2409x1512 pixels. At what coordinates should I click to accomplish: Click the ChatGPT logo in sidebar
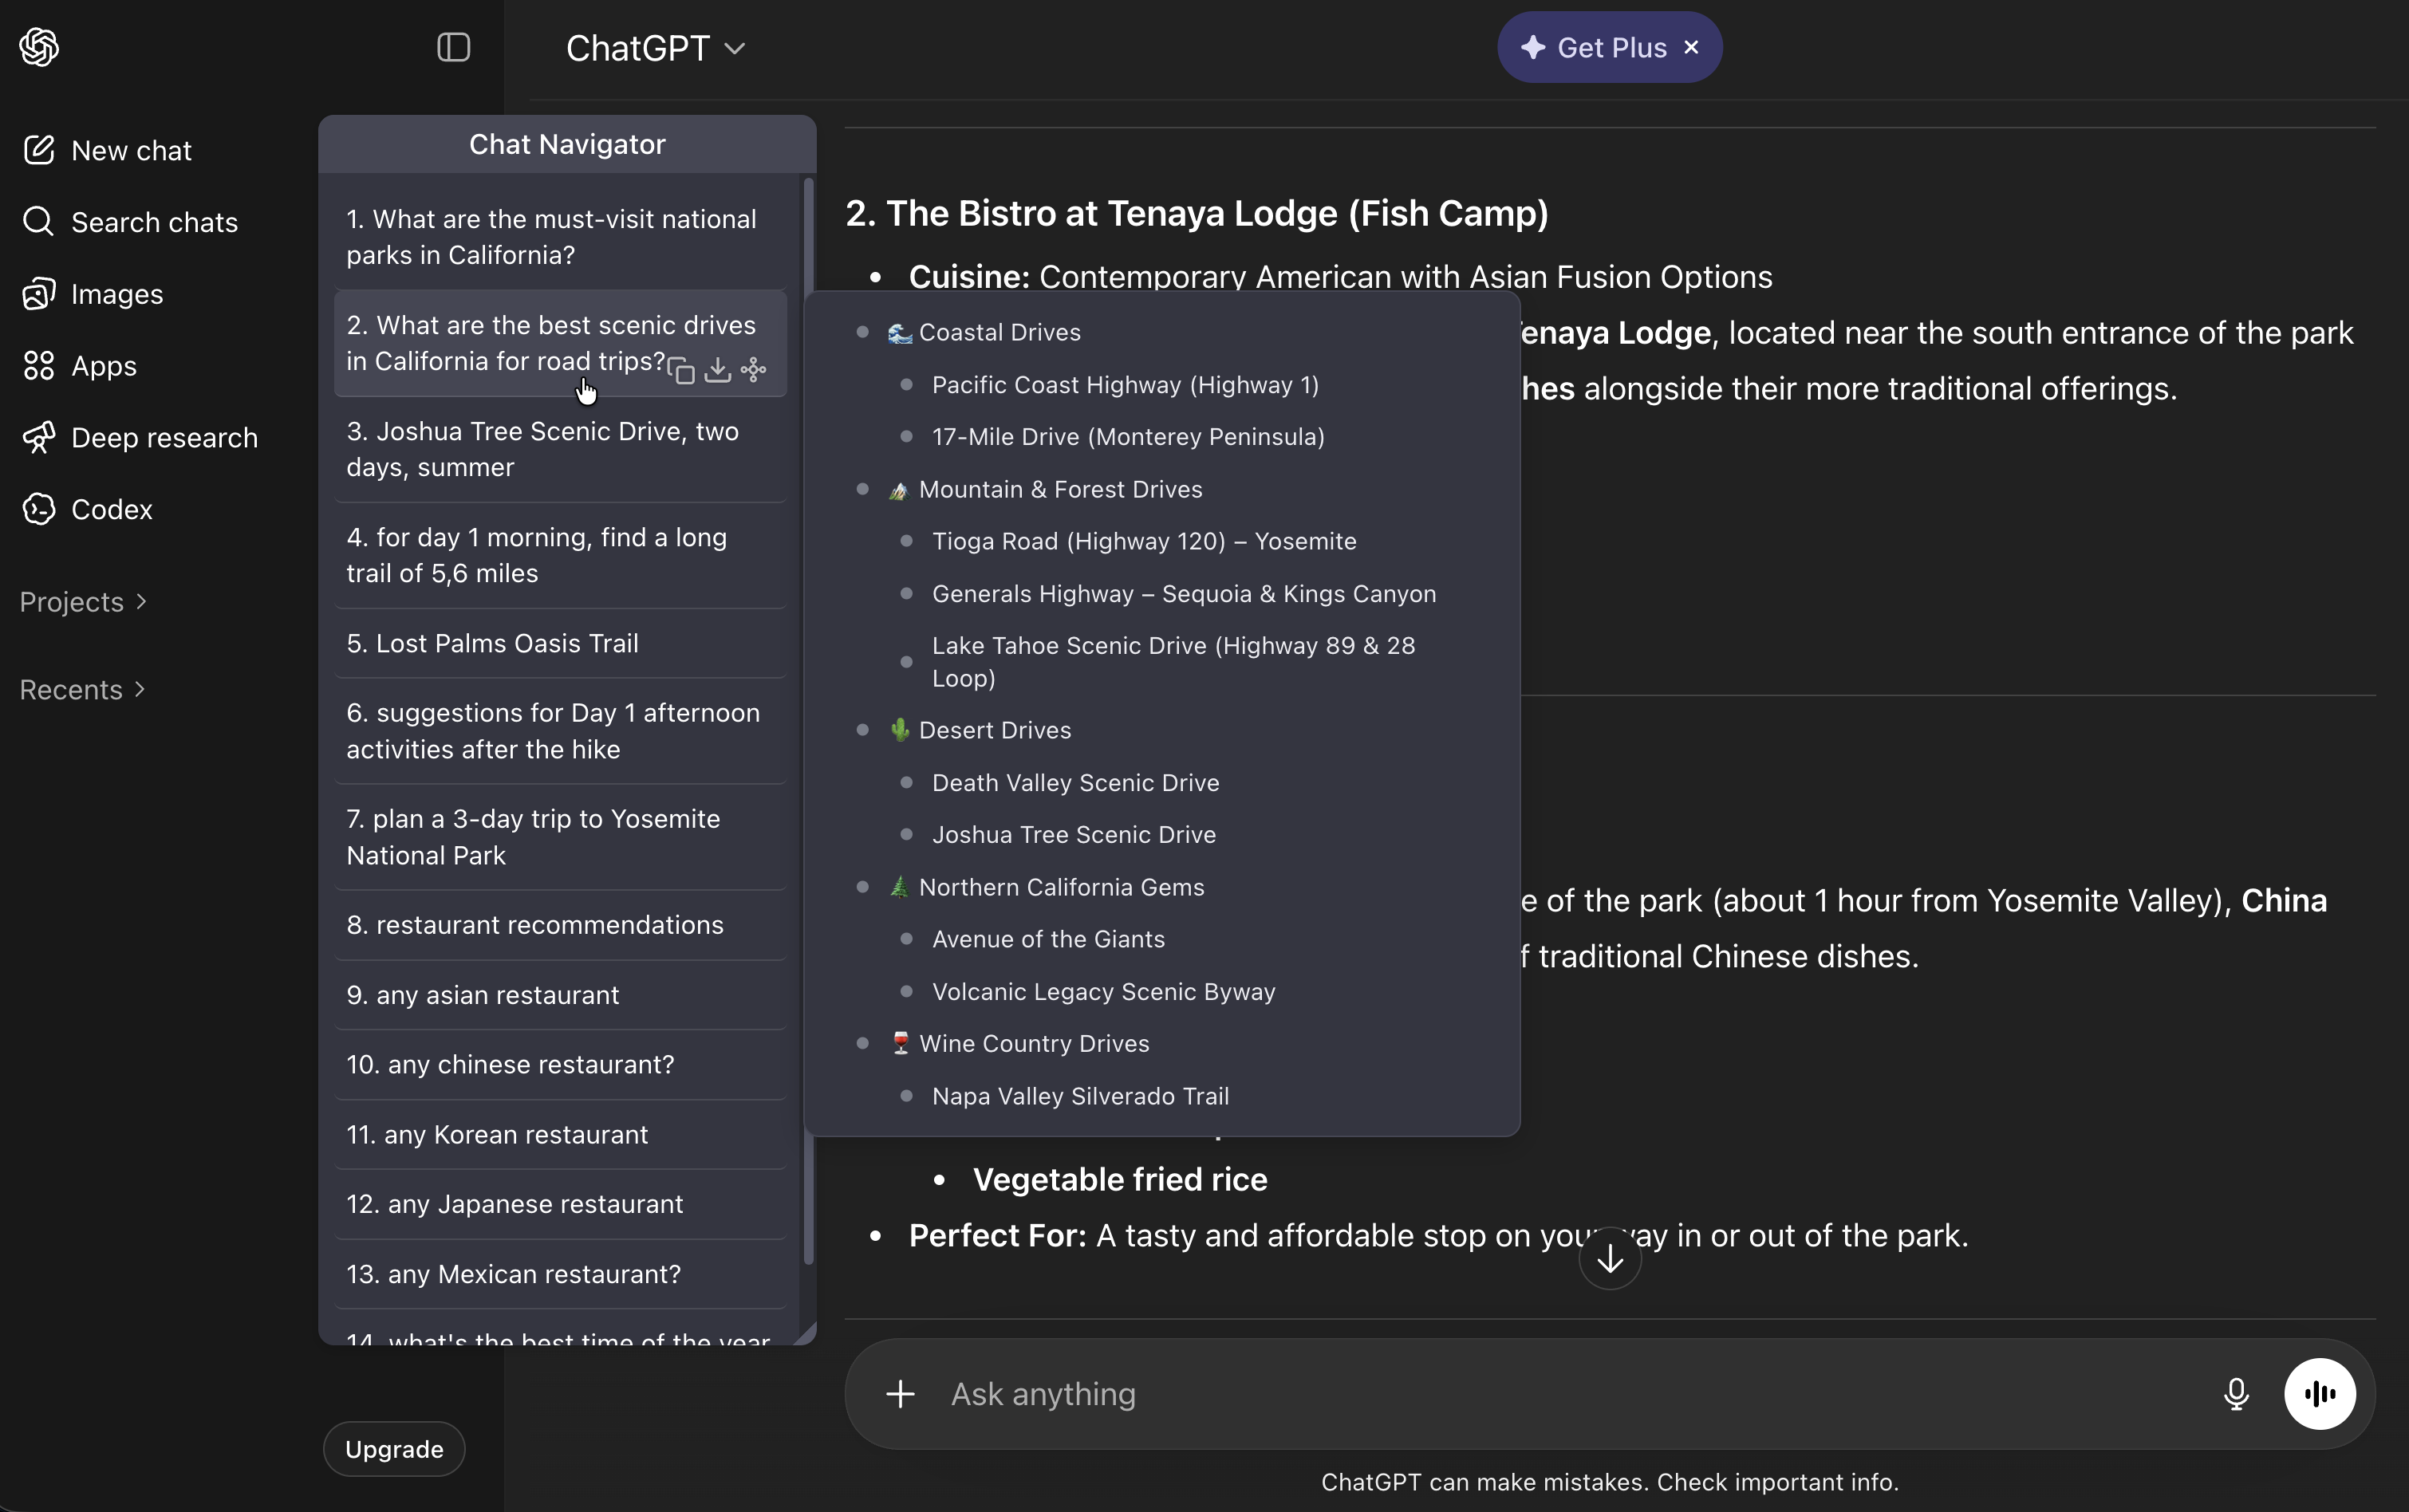[40, 47]
